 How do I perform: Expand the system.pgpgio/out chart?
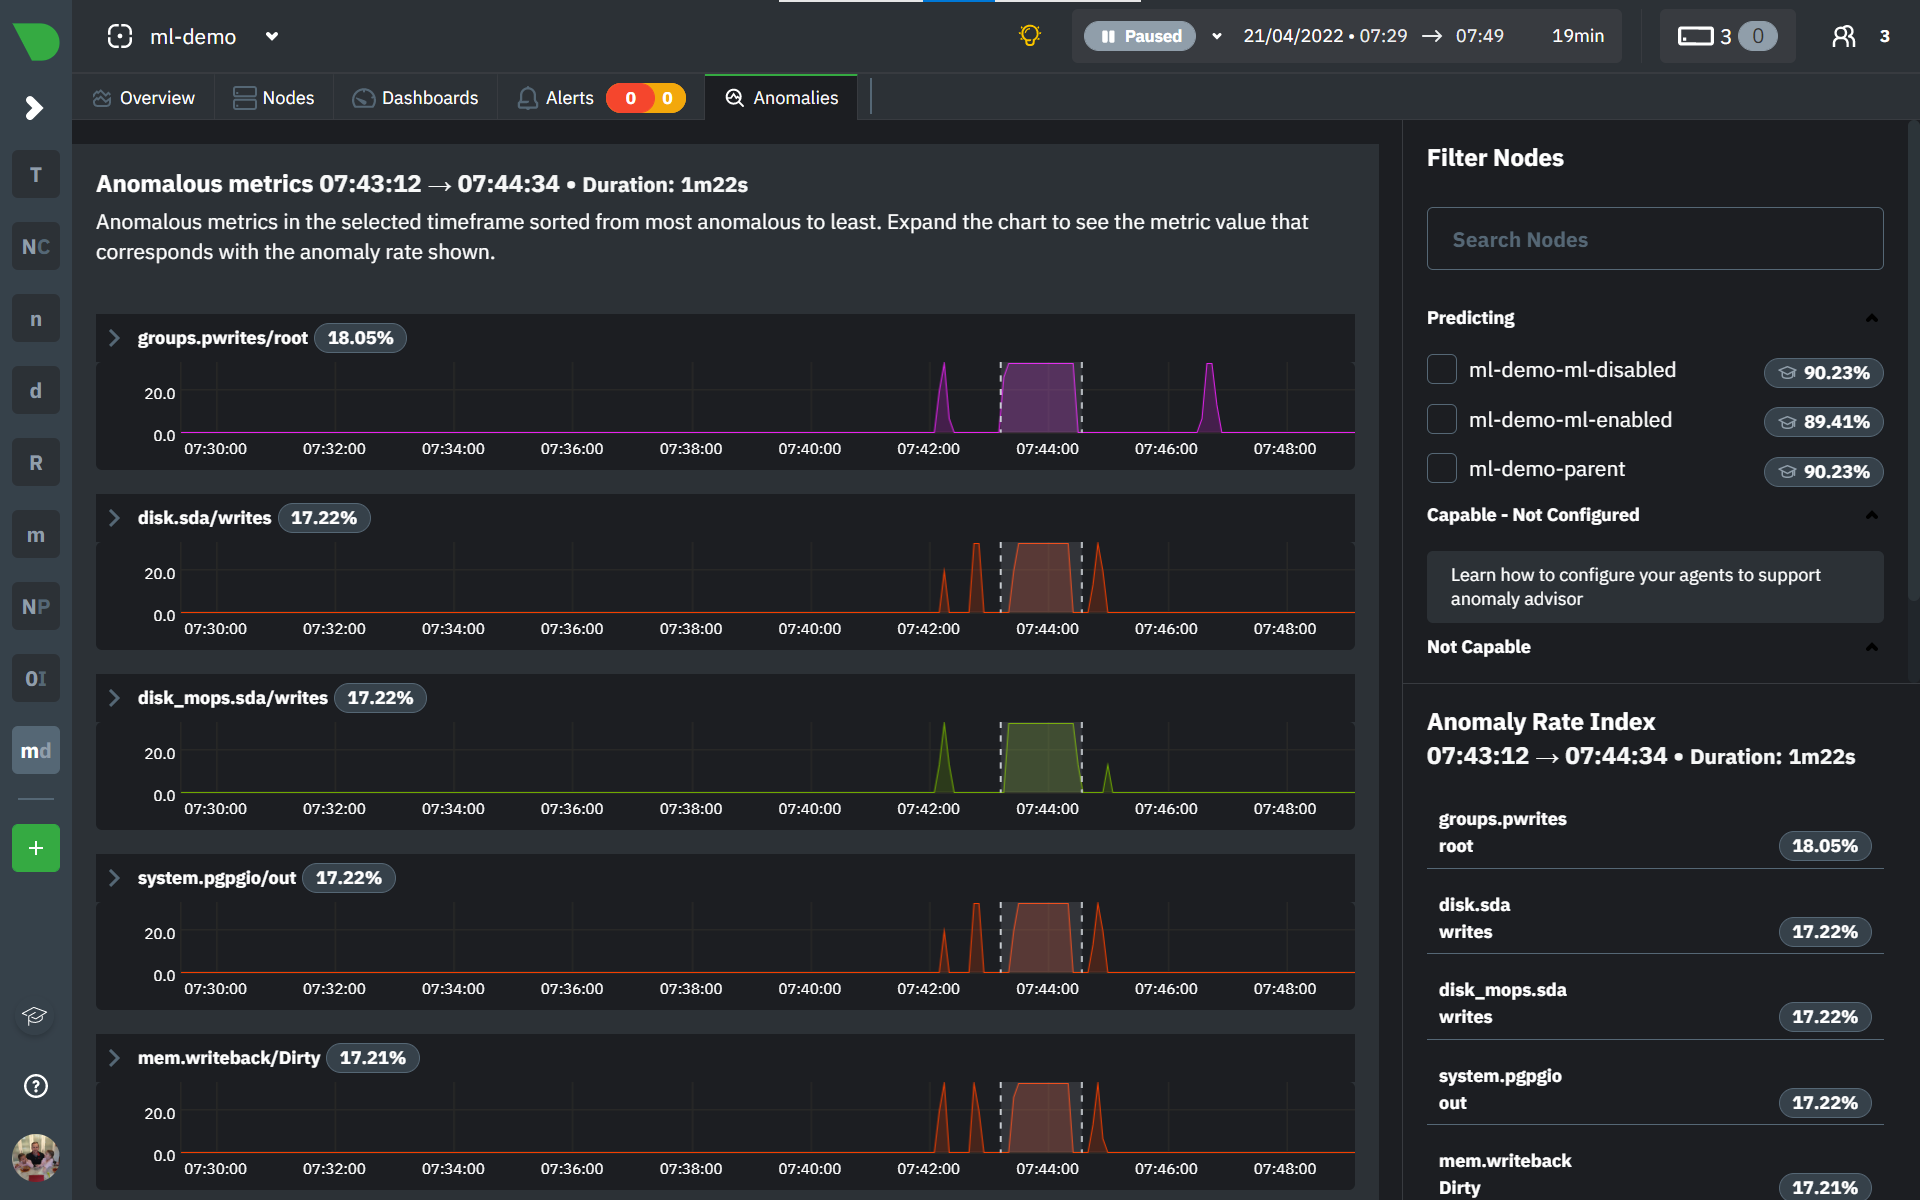tap(114, 878)
